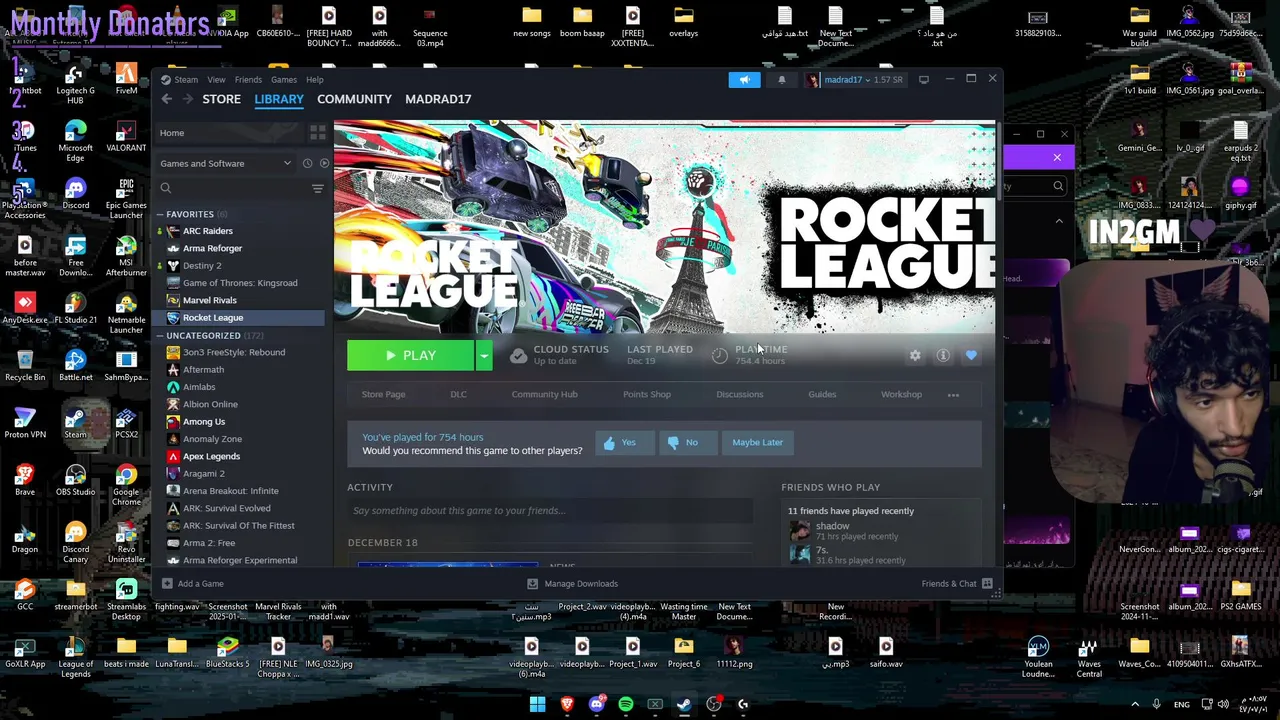1280x720 pixels.
Task: Open the Games menu
Action: (x=283, y=79)
